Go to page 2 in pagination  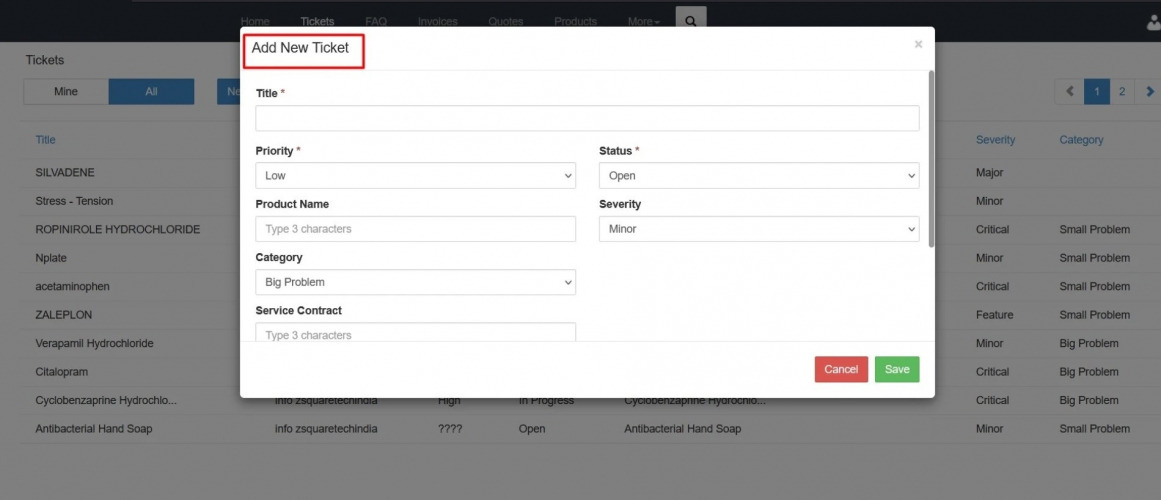click(1122, 92)
